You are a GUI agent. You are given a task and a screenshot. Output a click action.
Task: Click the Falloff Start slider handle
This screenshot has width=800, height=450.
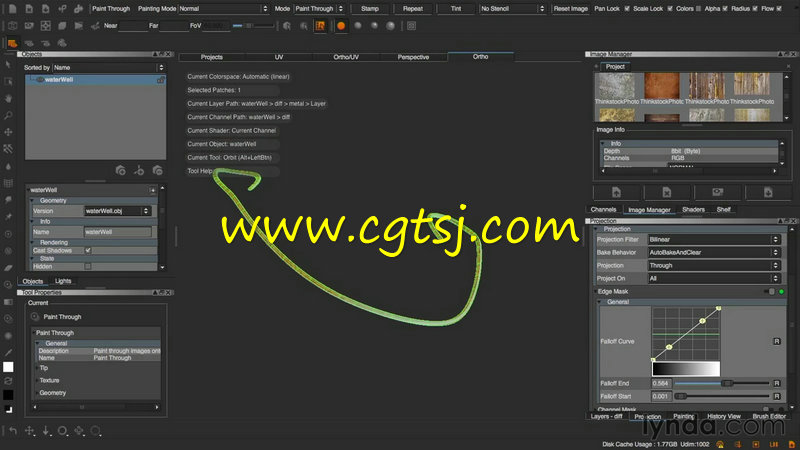(680, 396)
